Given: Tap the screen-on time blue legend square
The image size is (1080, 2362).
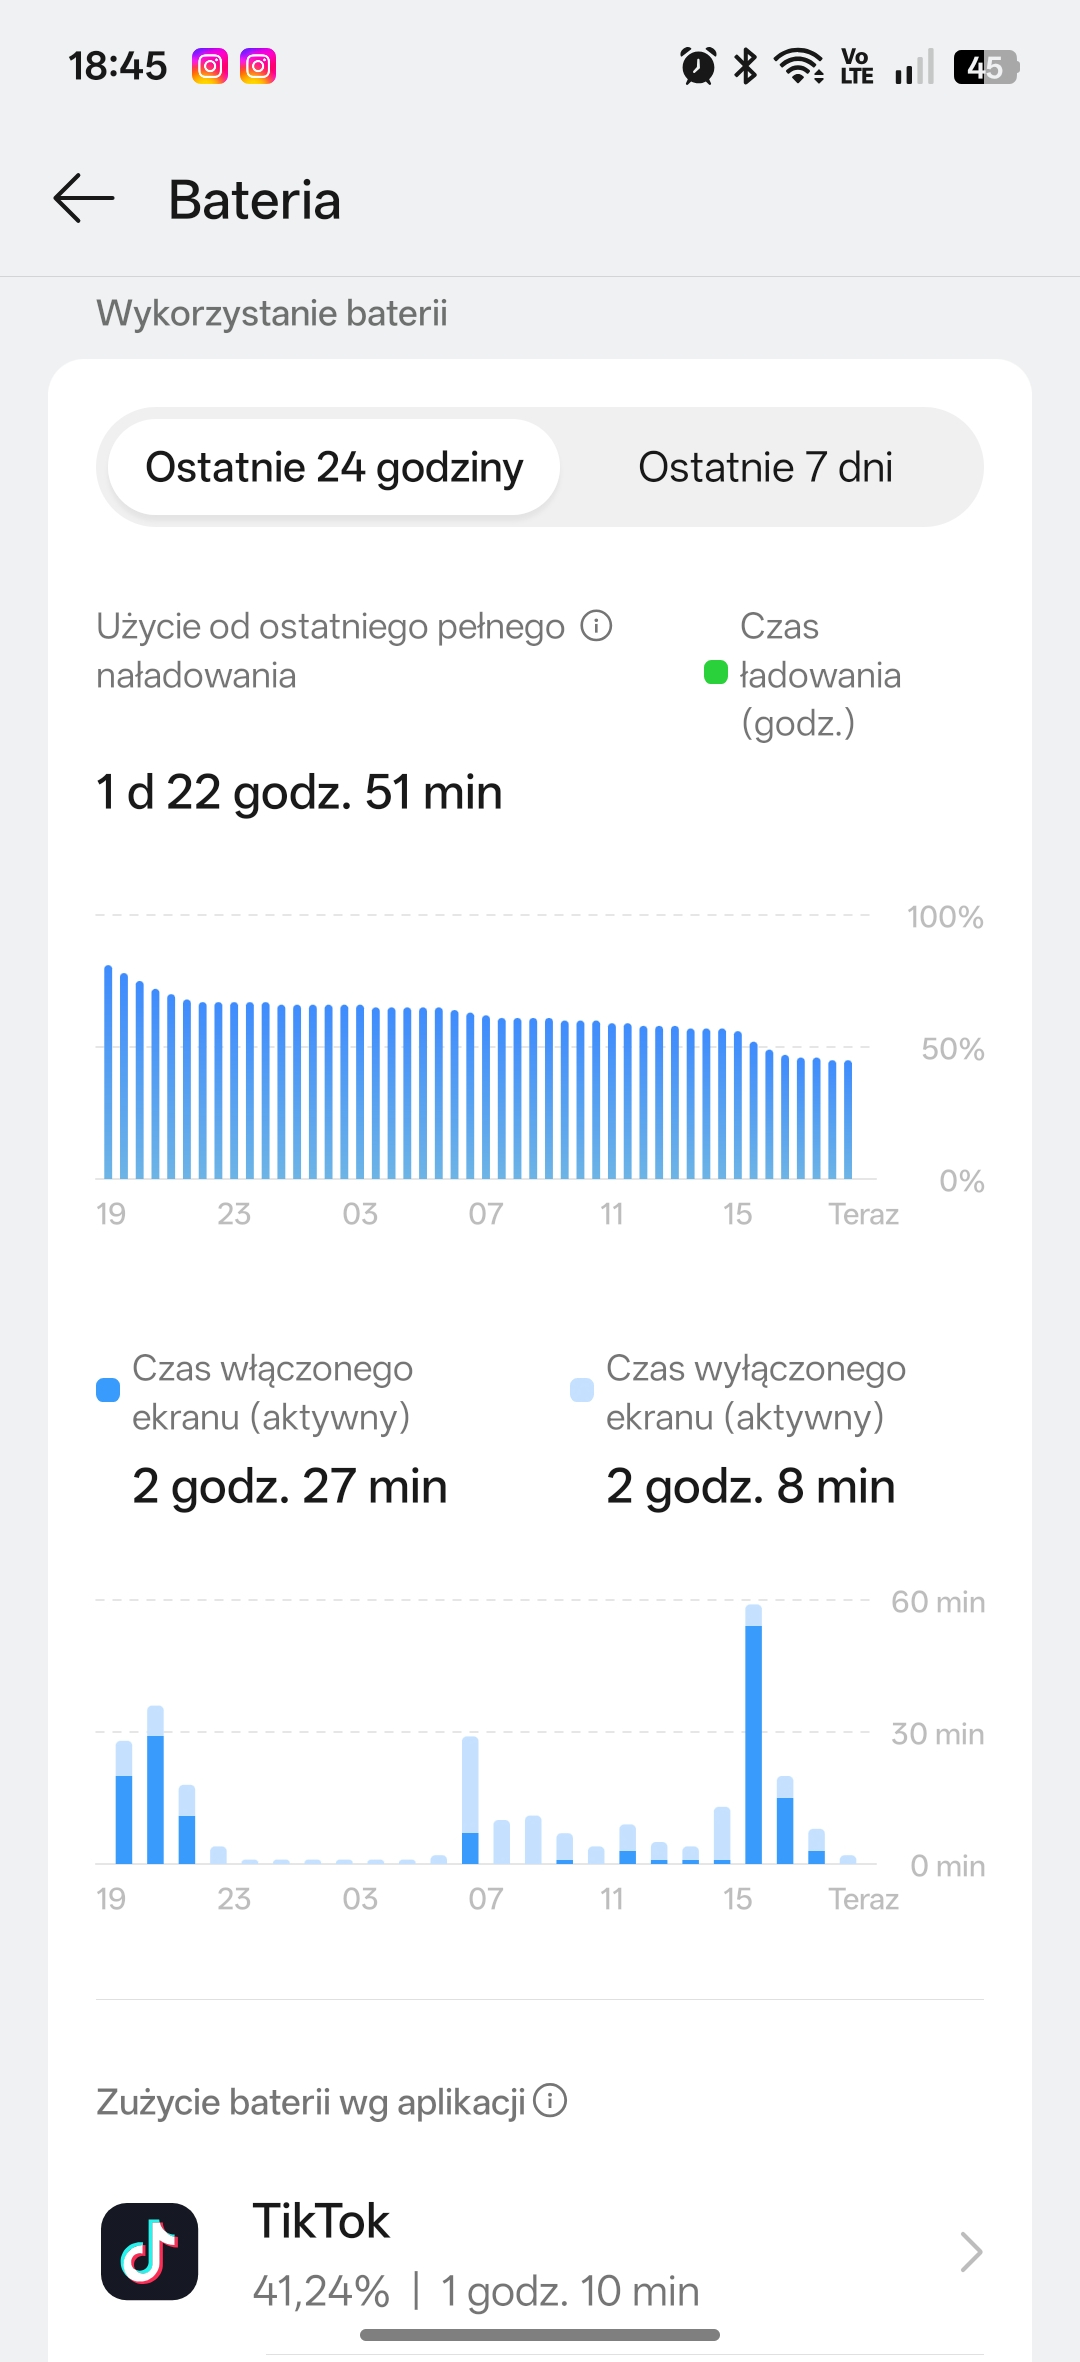Looking at the screenshot, I should point(108,1390).
